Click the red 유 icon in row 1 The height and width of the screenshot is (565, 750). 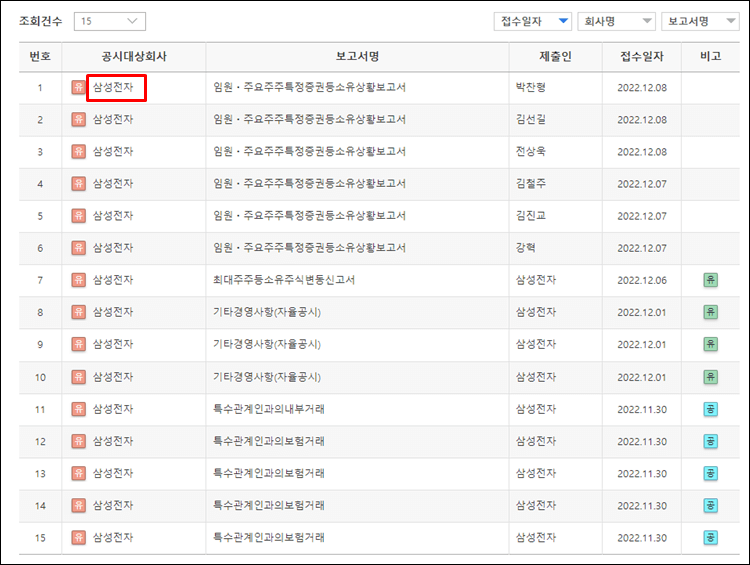point(78,87)
